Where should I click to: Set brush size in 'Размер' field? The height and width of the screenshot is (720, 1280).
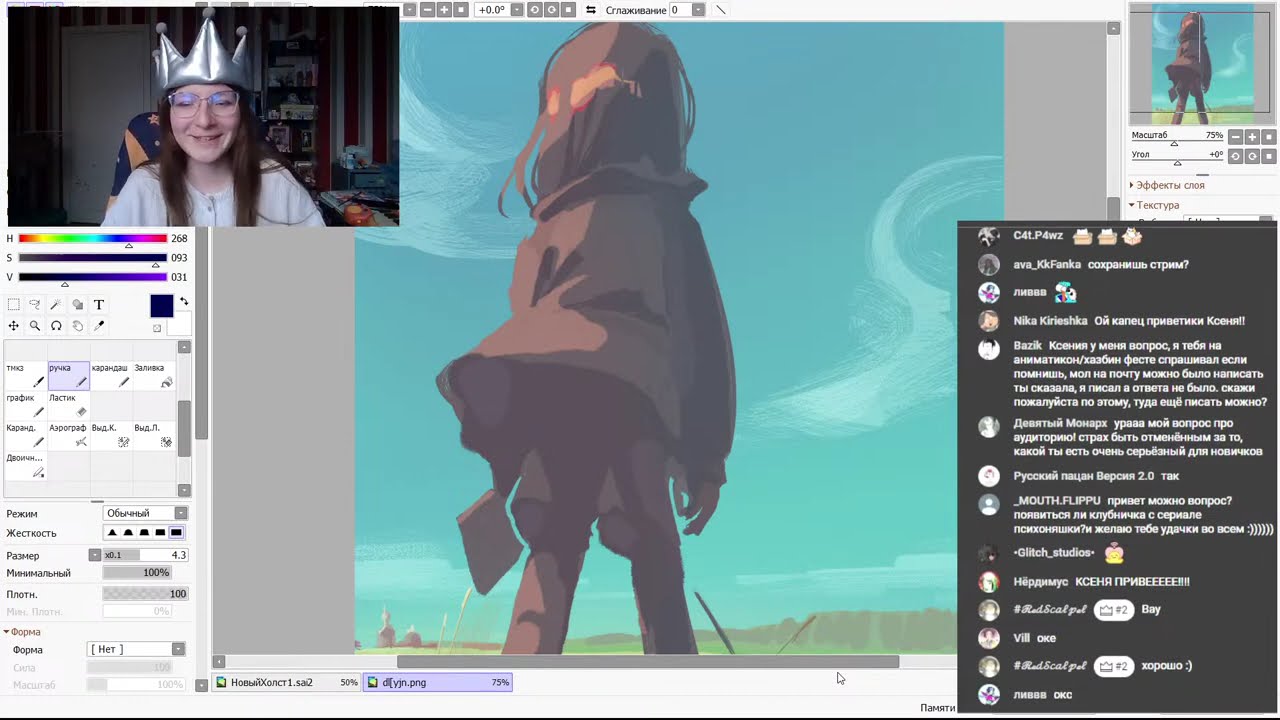point(145,555)
